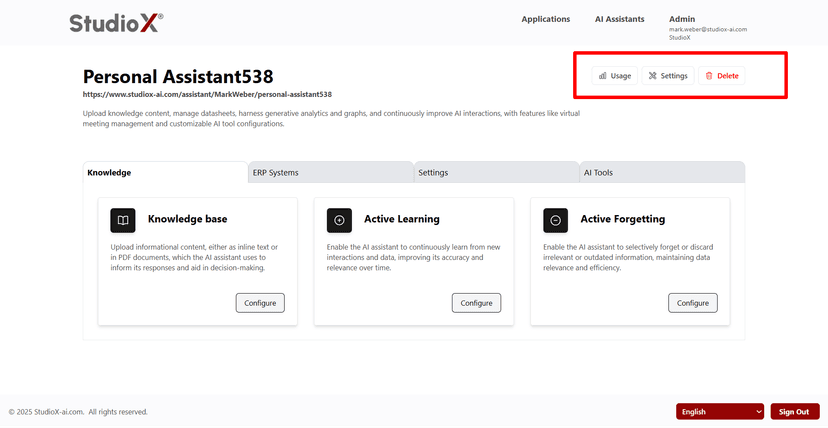Click the Knowledge base book icon
The height and width of the screenshot is (428, 828).
(x=122, y=220)
